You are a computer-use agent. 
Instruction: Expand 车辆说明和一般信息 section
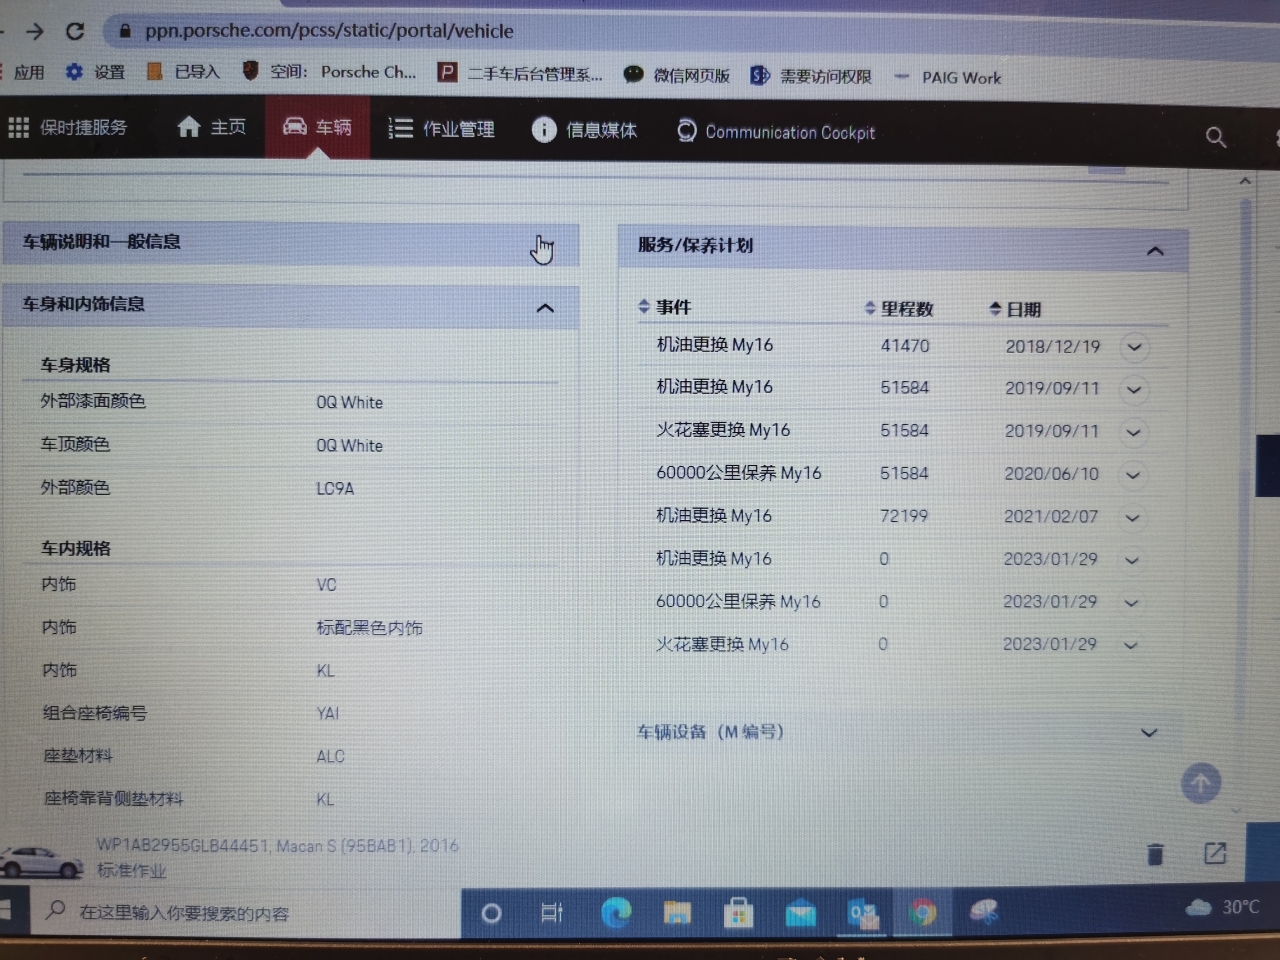[290, 243]
